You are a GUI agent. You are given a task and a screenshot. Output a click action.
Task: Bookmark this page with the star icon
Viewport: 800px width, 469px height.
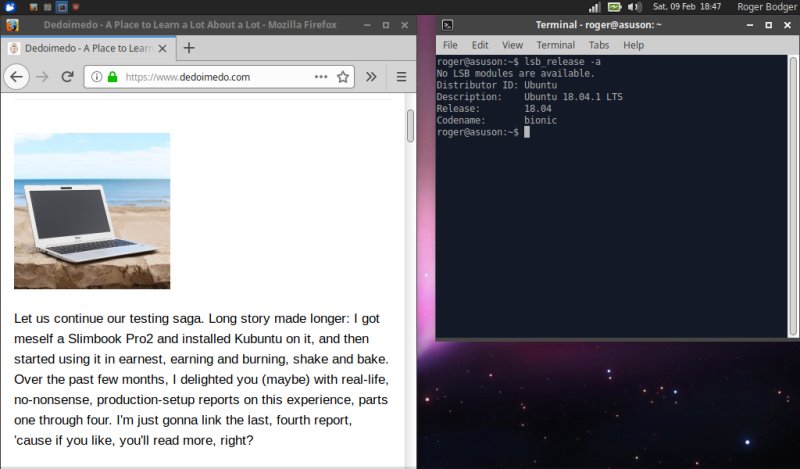tap(343, 77)
